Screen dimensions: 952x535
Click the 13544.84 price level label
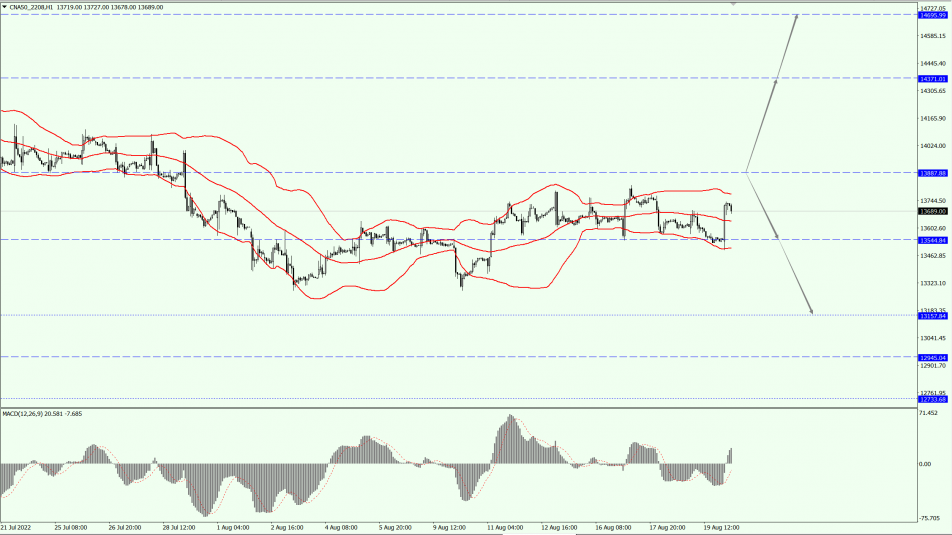[933, 240]
